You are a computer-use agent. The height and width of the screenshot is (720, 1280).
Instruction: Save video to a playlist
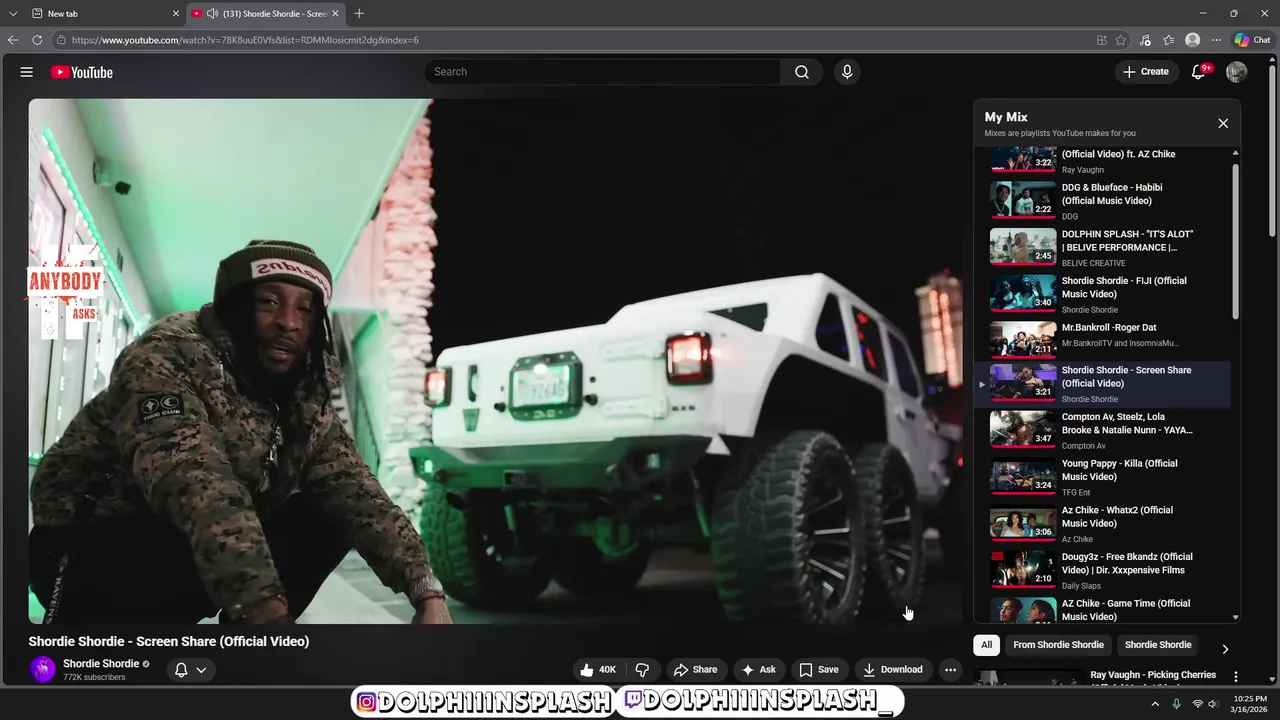coord(818,670)
